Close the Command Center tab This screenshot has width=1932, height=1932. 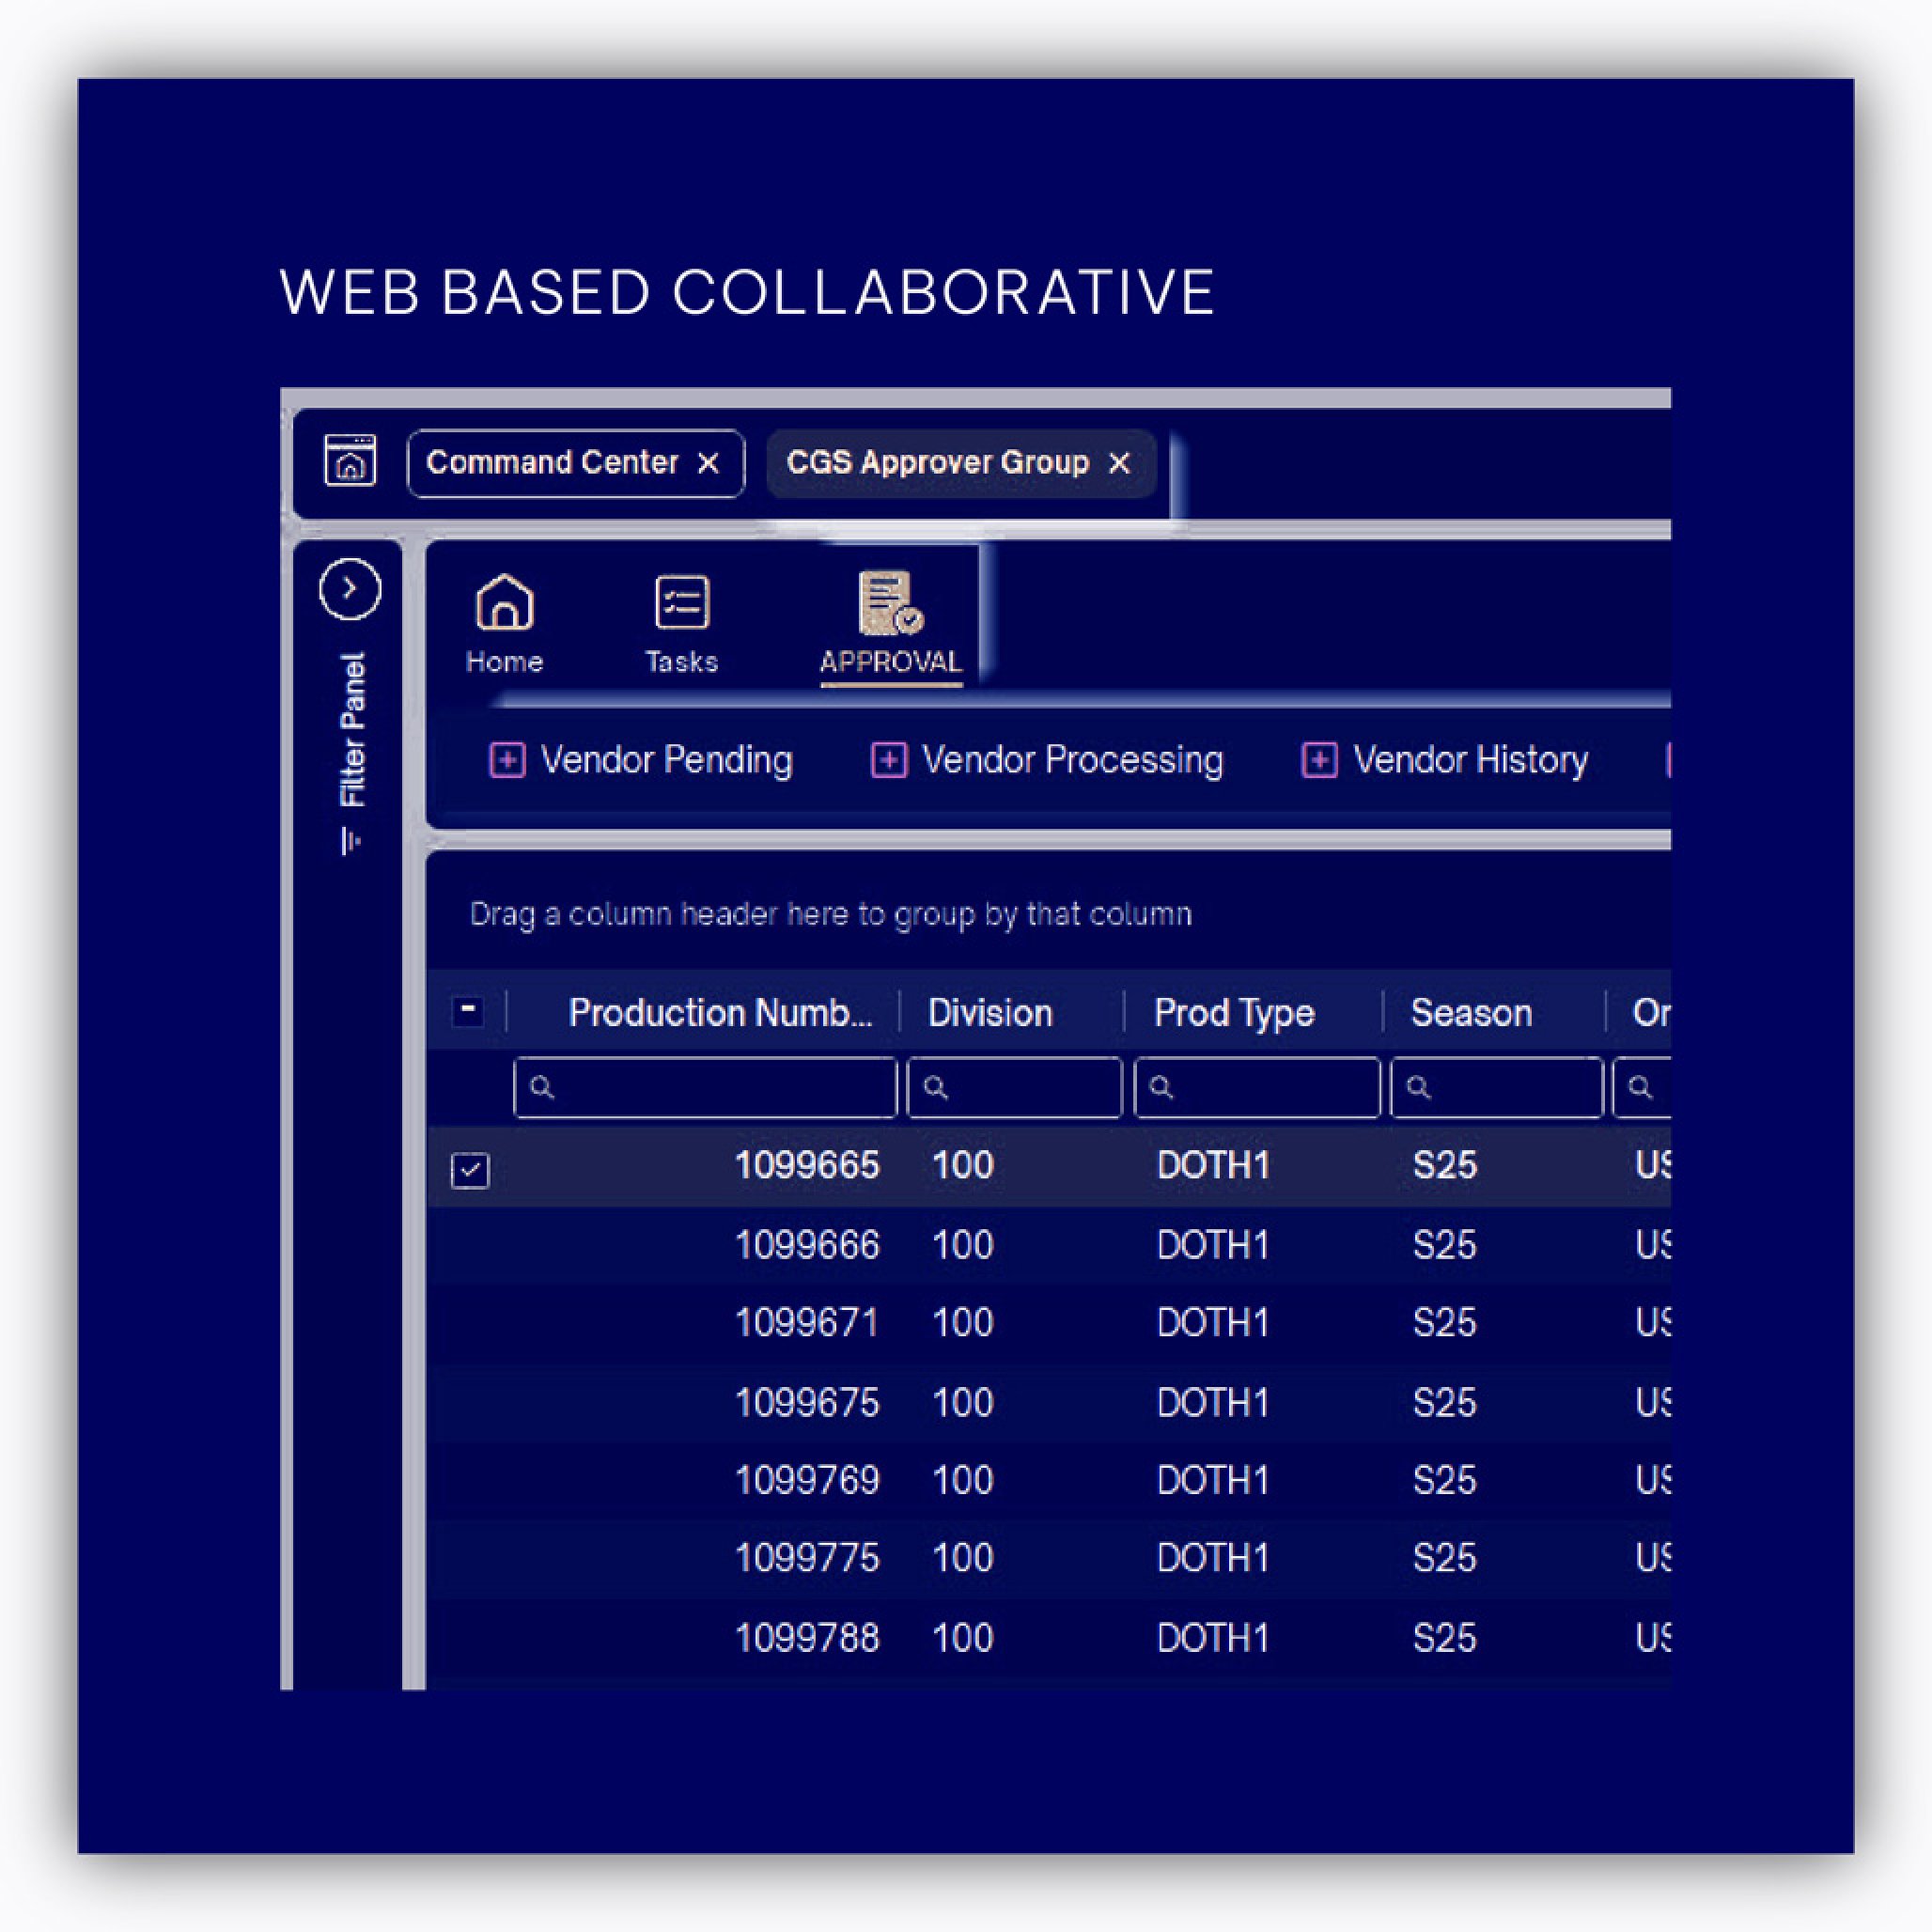(x=708, y=463)
